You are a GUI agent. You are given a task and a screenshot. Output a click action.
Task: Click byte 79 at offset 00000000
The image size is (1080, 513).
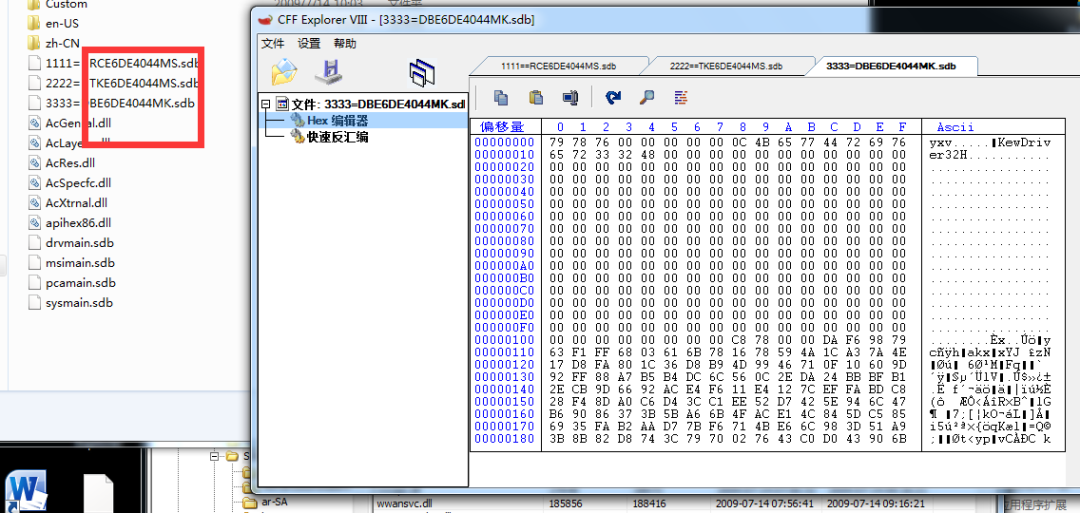click(557, 141)
